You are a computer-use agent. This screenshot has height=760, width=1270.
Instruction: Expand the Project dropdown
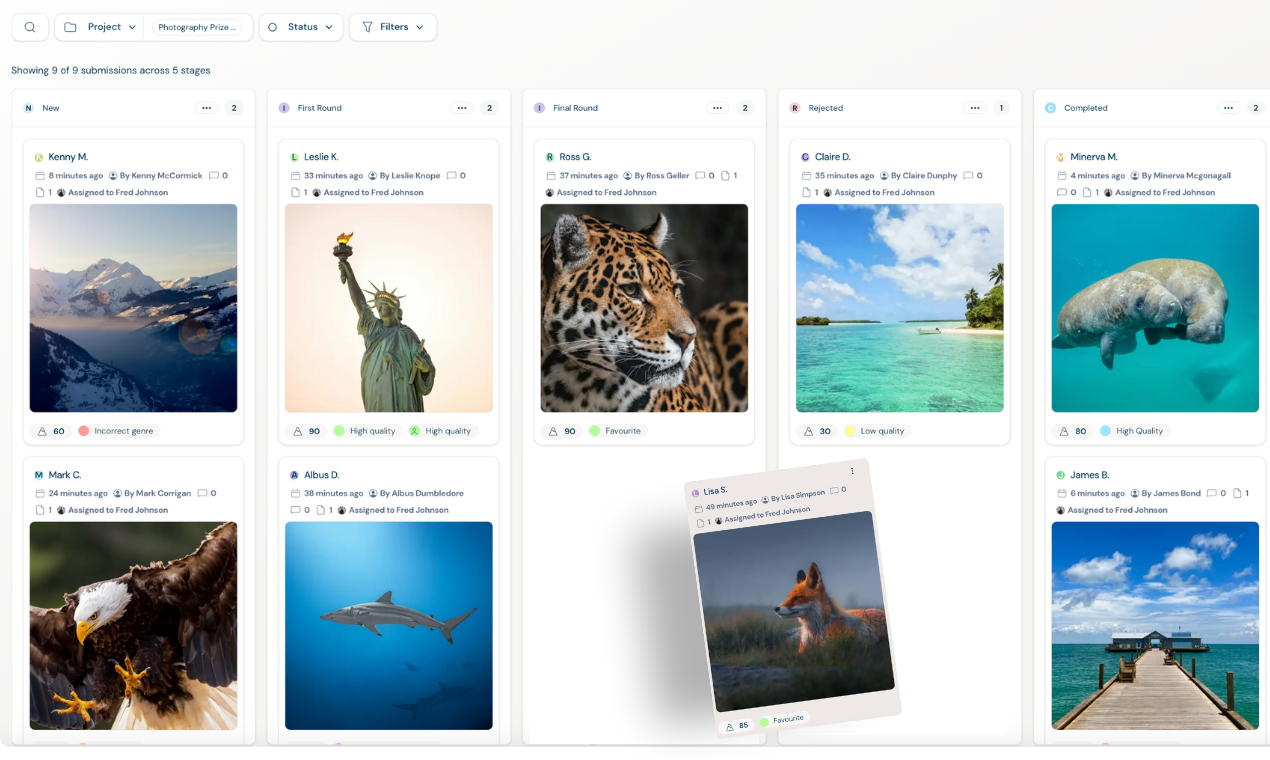(100, 27)
